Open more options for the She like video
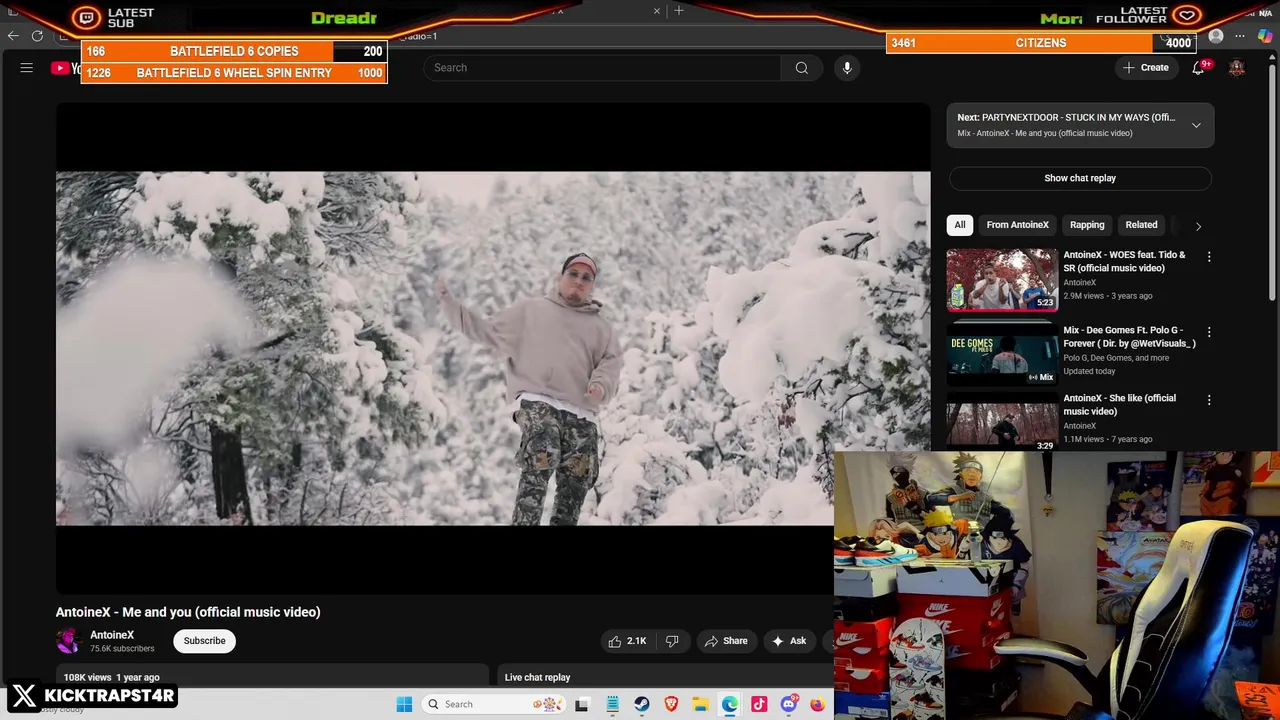 (x=1209, y=400)
